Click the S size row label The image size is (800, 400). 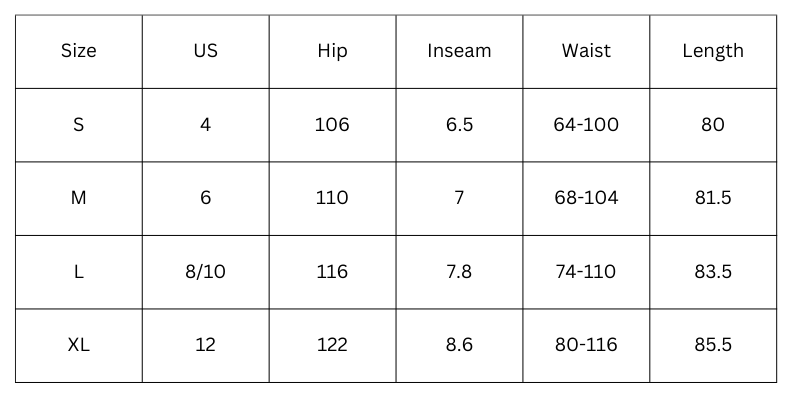click(x=79, y=125)
